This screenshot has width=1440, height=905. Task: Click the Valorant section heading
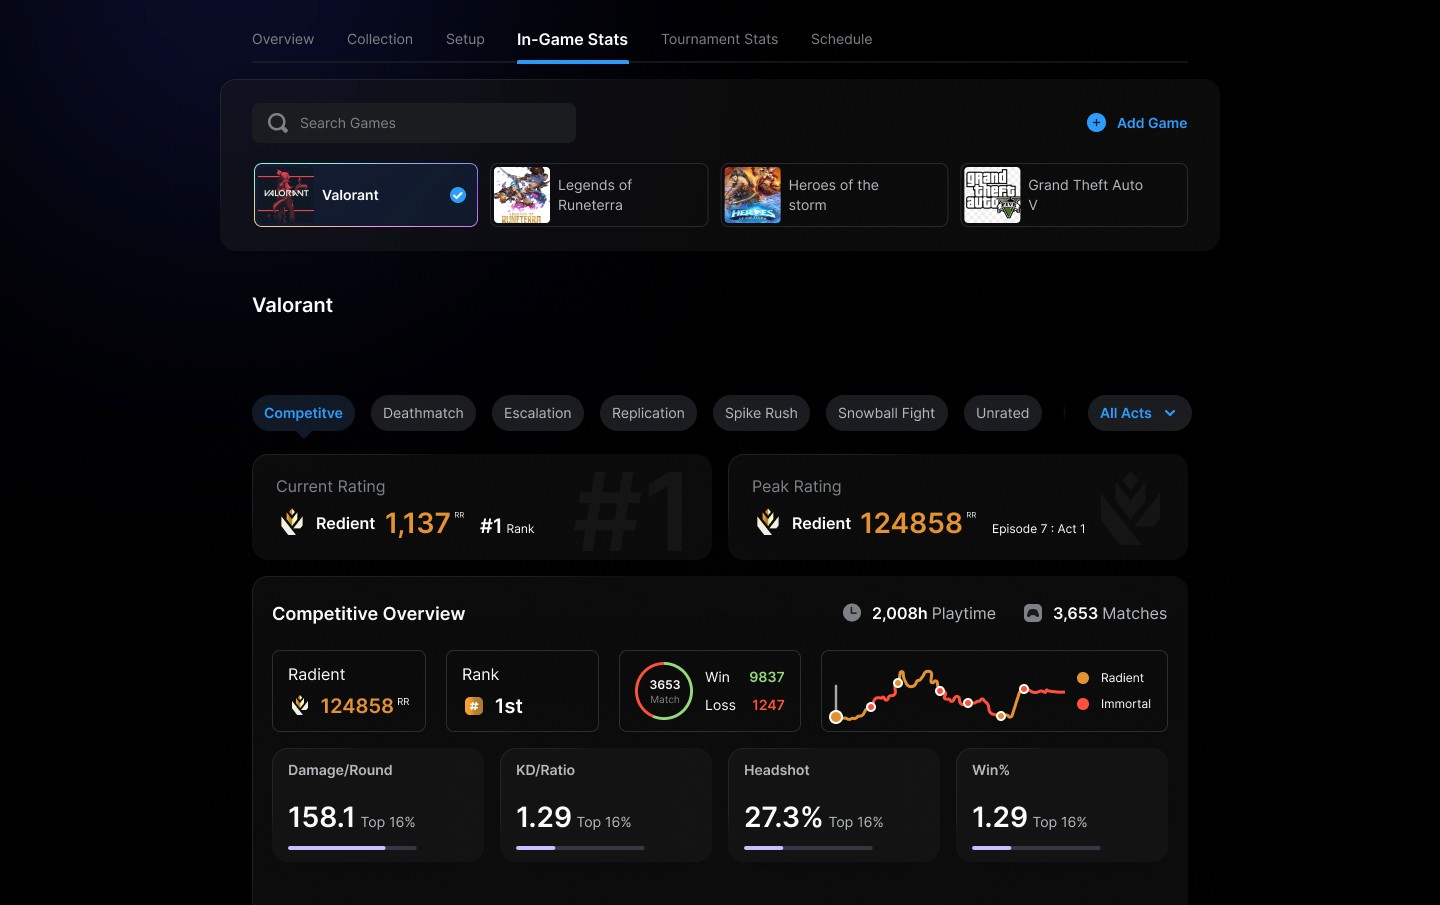pyautogui.click(x=292, y=305)
